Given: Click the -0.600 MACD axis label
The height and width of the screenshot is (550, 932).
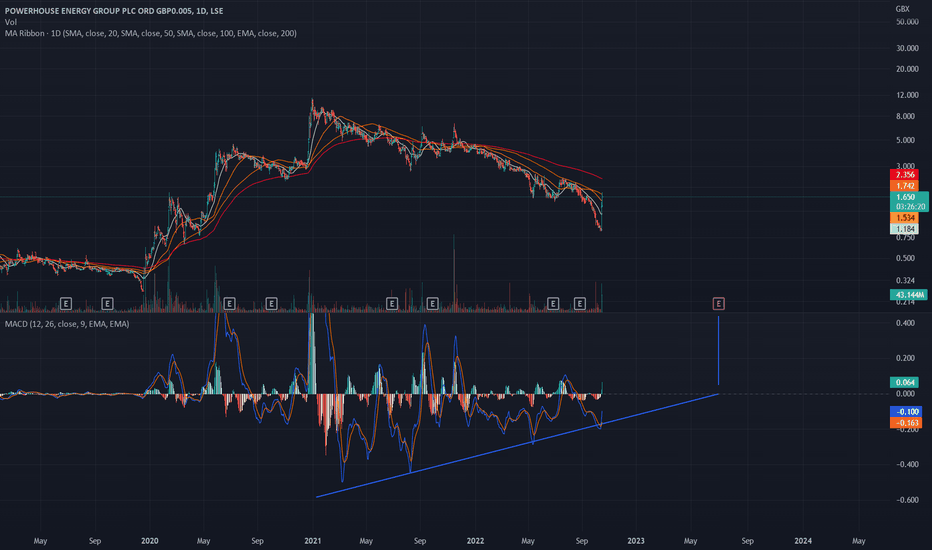Looking at the screenshot, I should point(906,500).
